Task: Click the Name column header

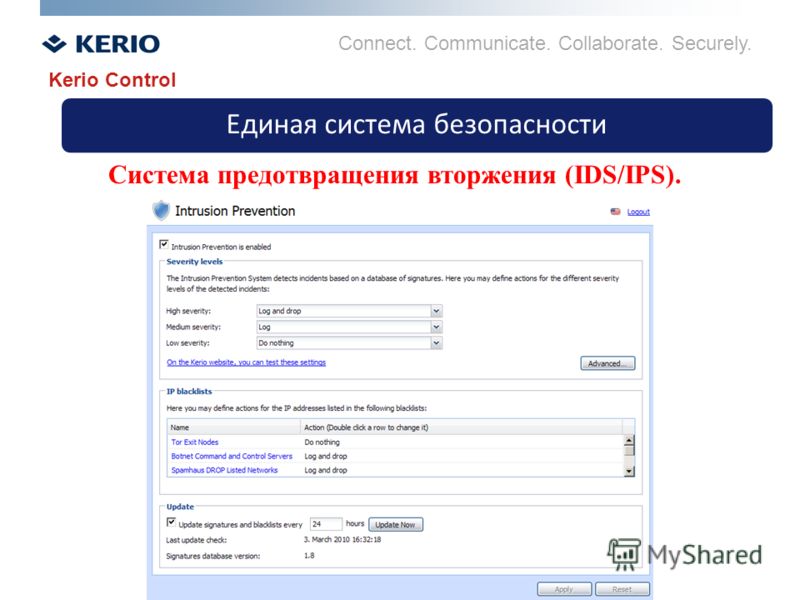Action: click(234, 428)
